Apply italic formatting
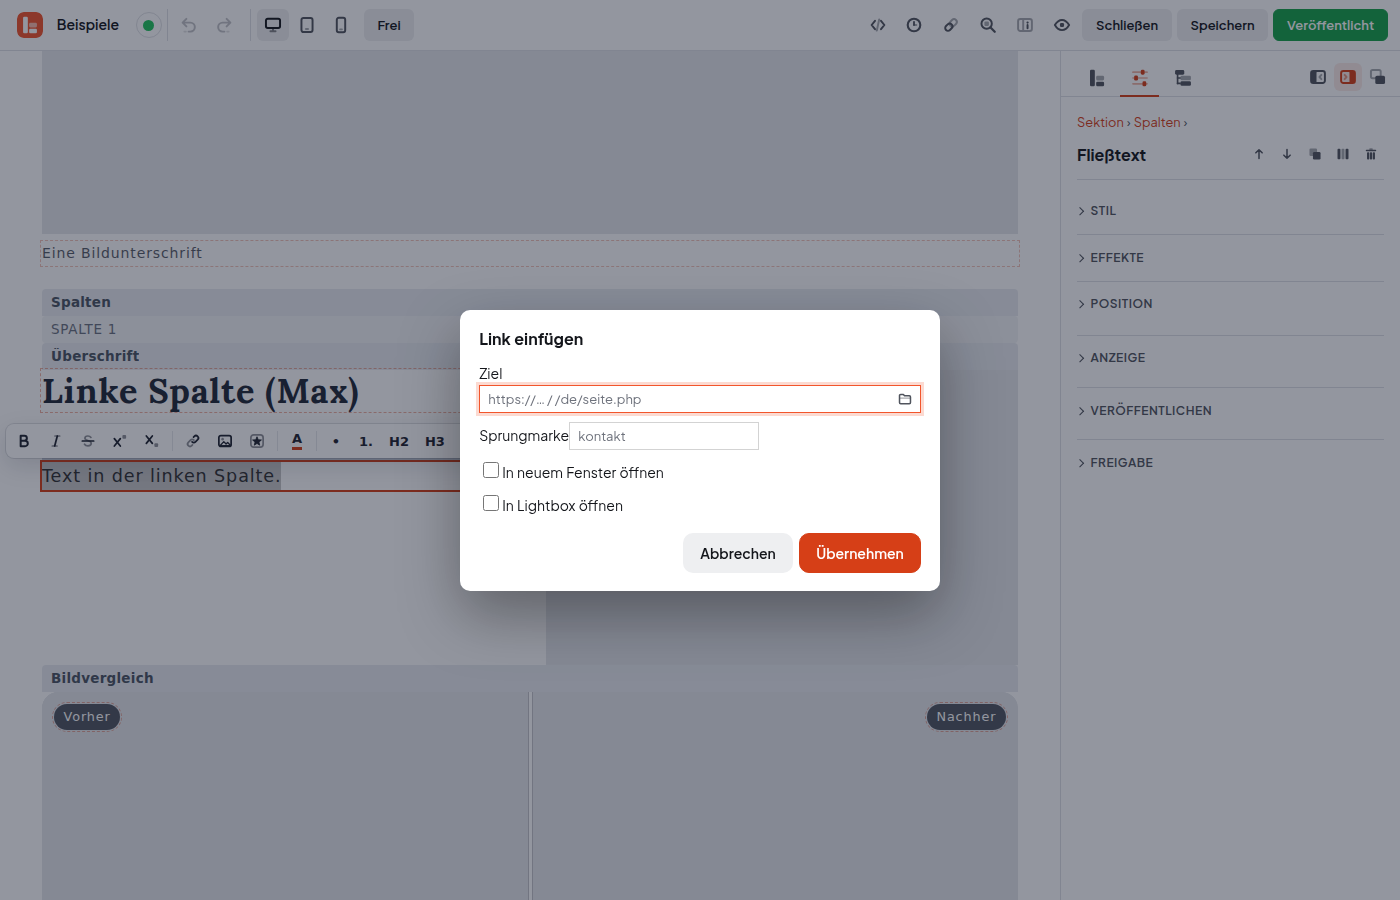This screenshot has height=900, width=1400. click(x=56, y=441)
